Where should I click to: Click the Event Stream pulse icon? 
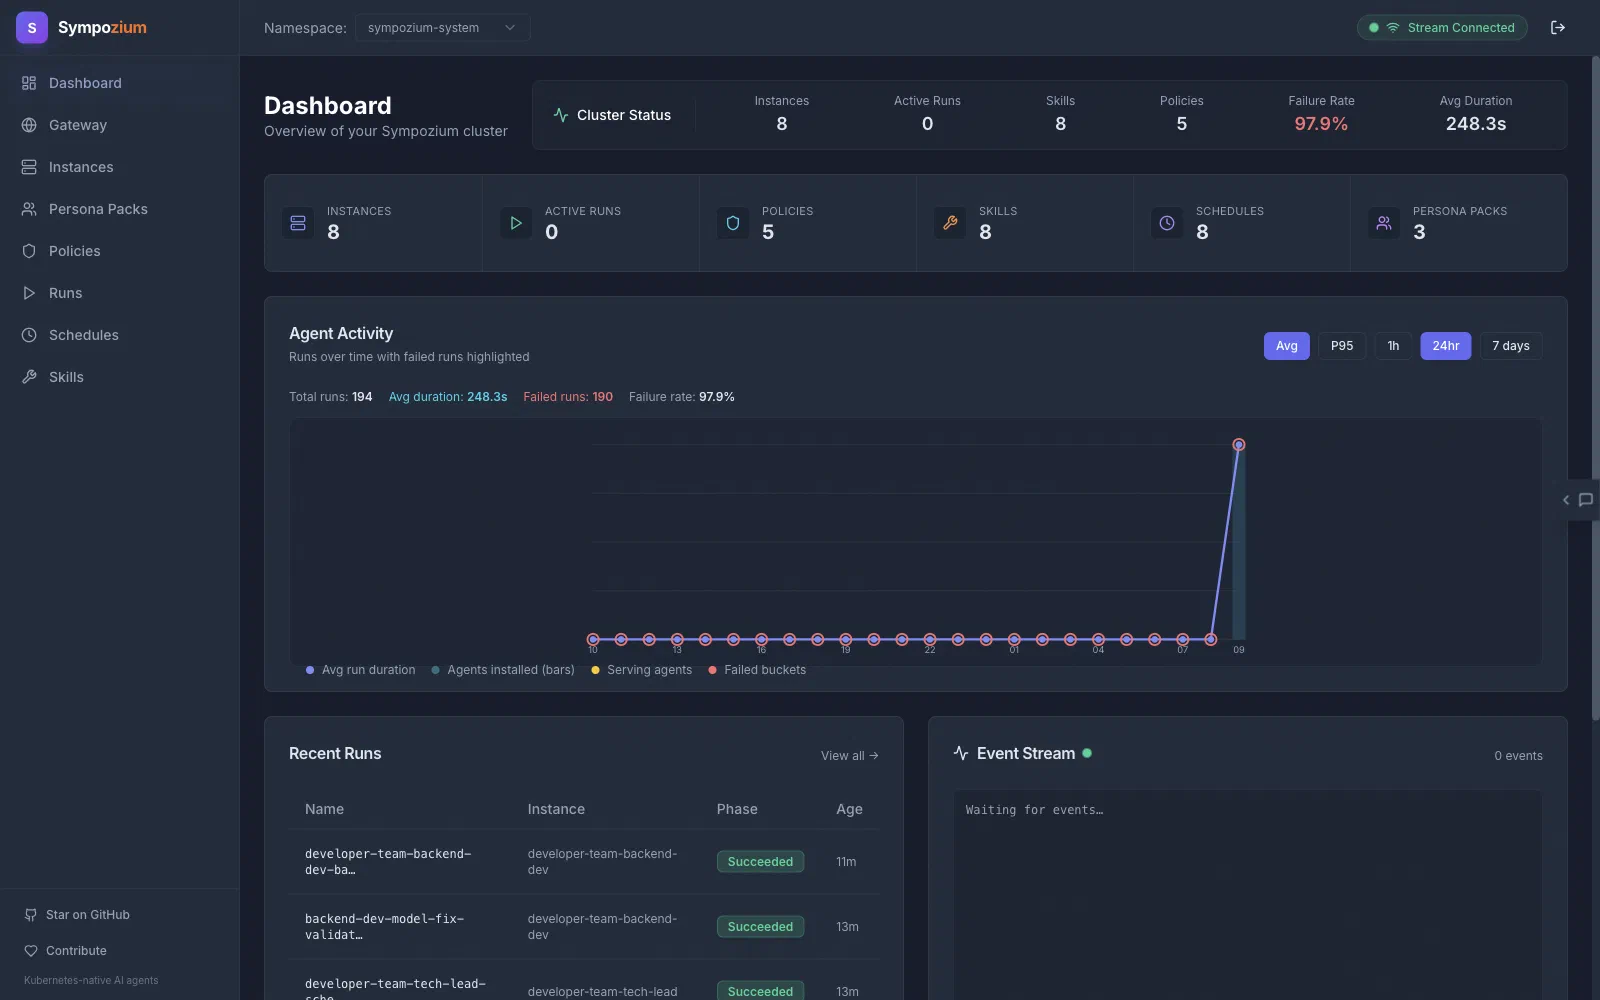[x=961, y=753]
